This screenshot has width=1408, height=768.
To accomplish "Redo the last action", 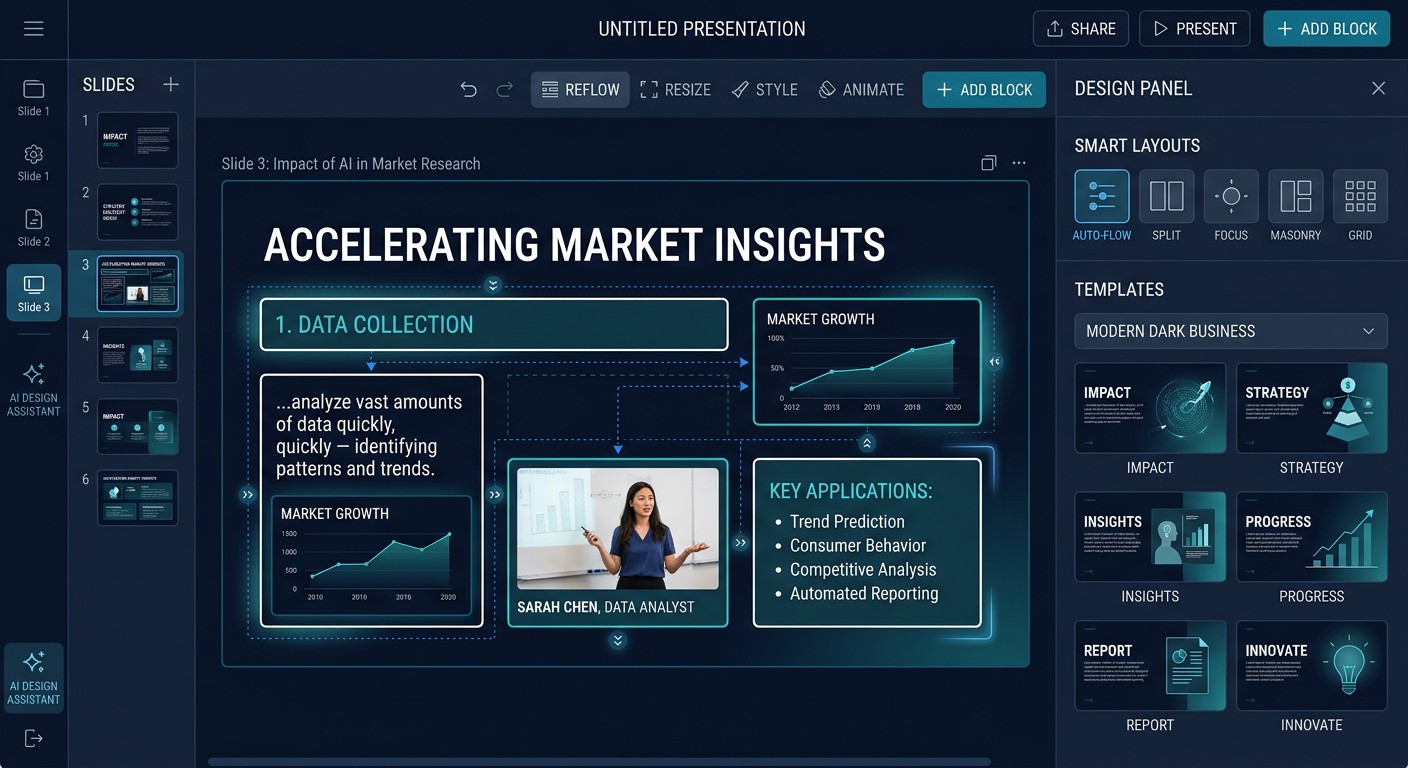I will 505,89.
